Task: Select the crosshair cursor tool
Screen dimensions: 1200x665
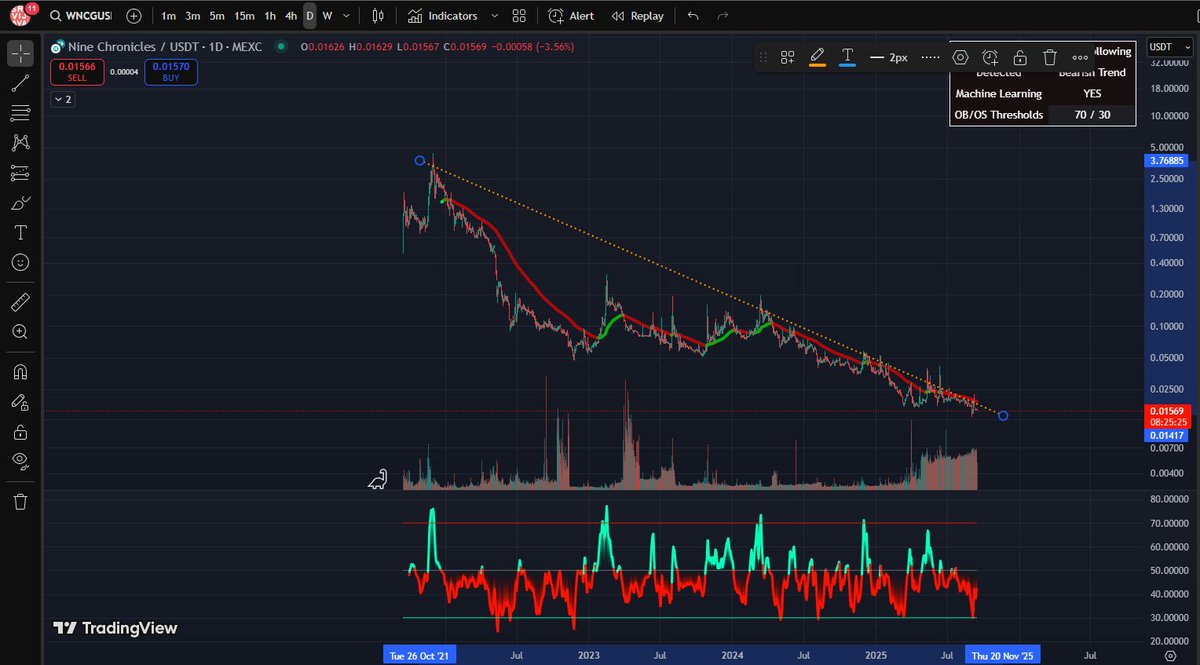Action: coord(20,54)
